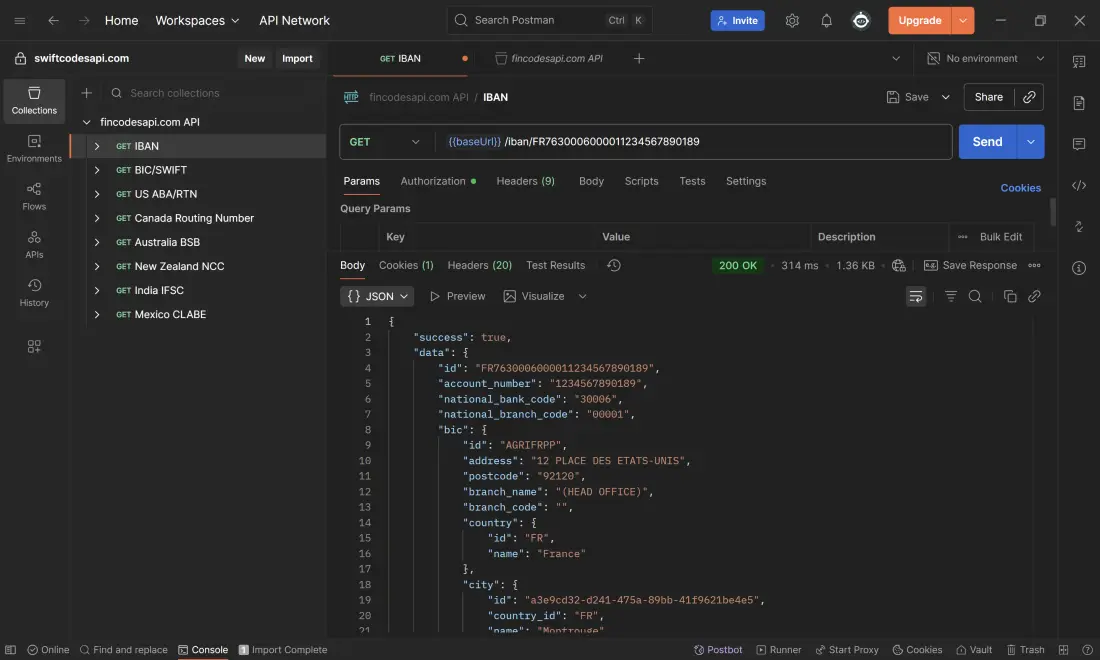Open the settings gear icon
The height and width of the screenshot is (660, 1100).
coord(792,20)
